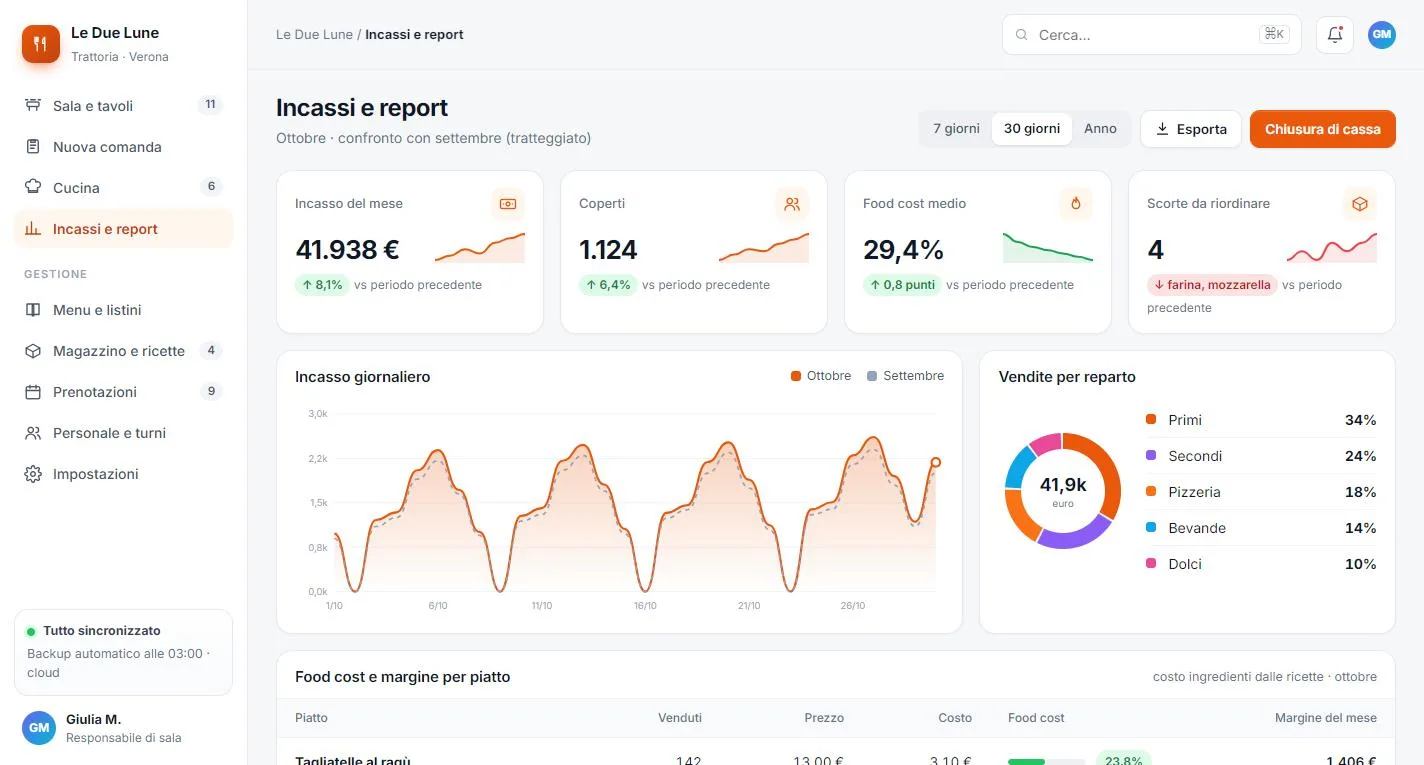Click the Le Due Lune restaurant logo

coord(41,44)
